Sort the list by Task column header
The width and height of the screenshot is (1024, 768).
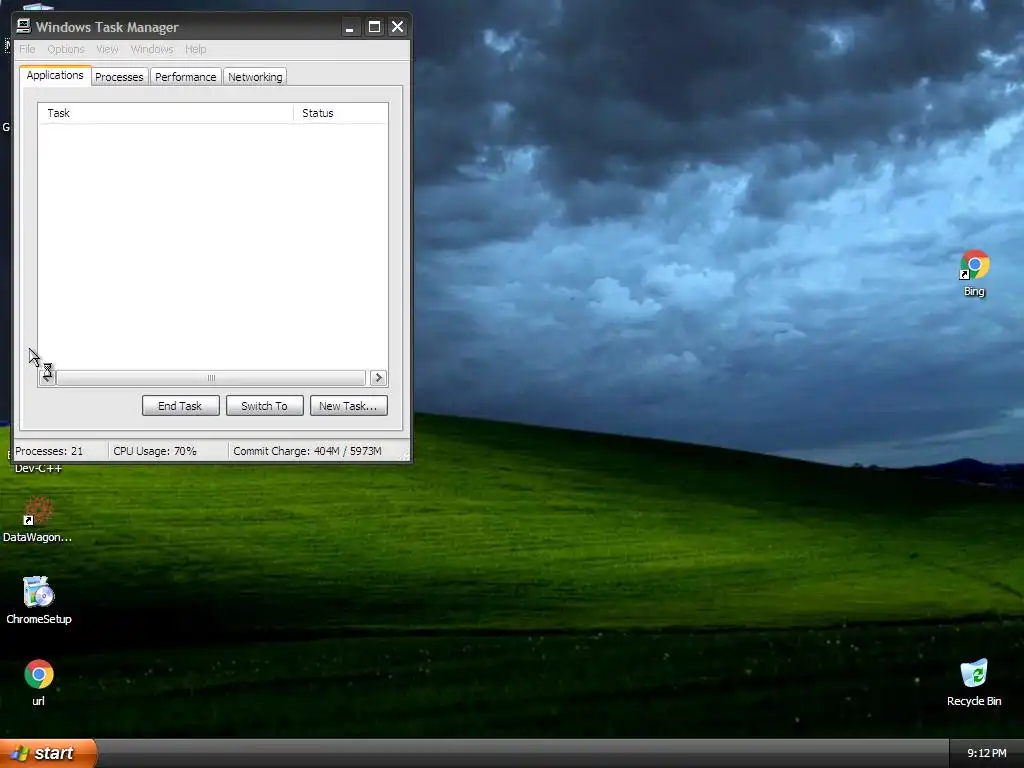point(166,113)
